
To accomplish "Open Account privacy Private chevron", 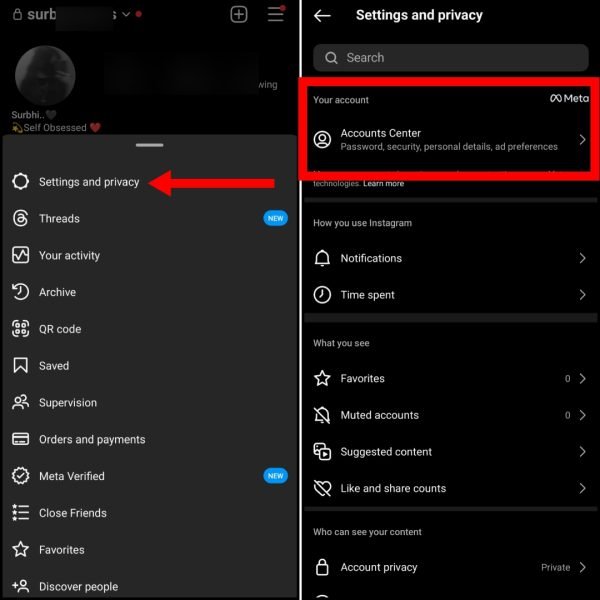I will (x=582, y=567).
